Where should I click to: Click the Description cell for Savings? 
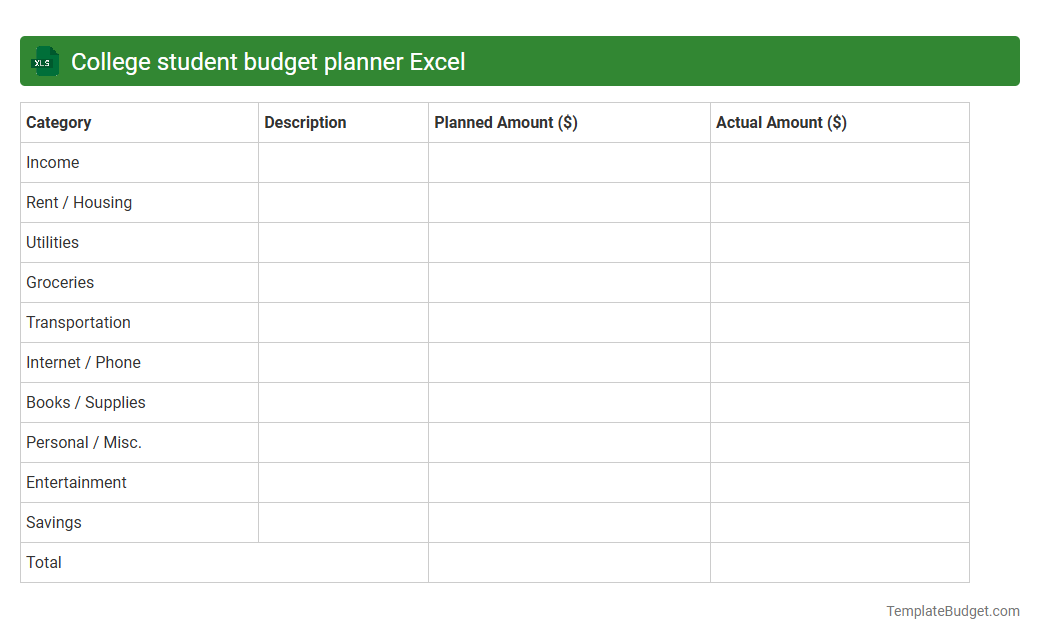click(343, 522)
